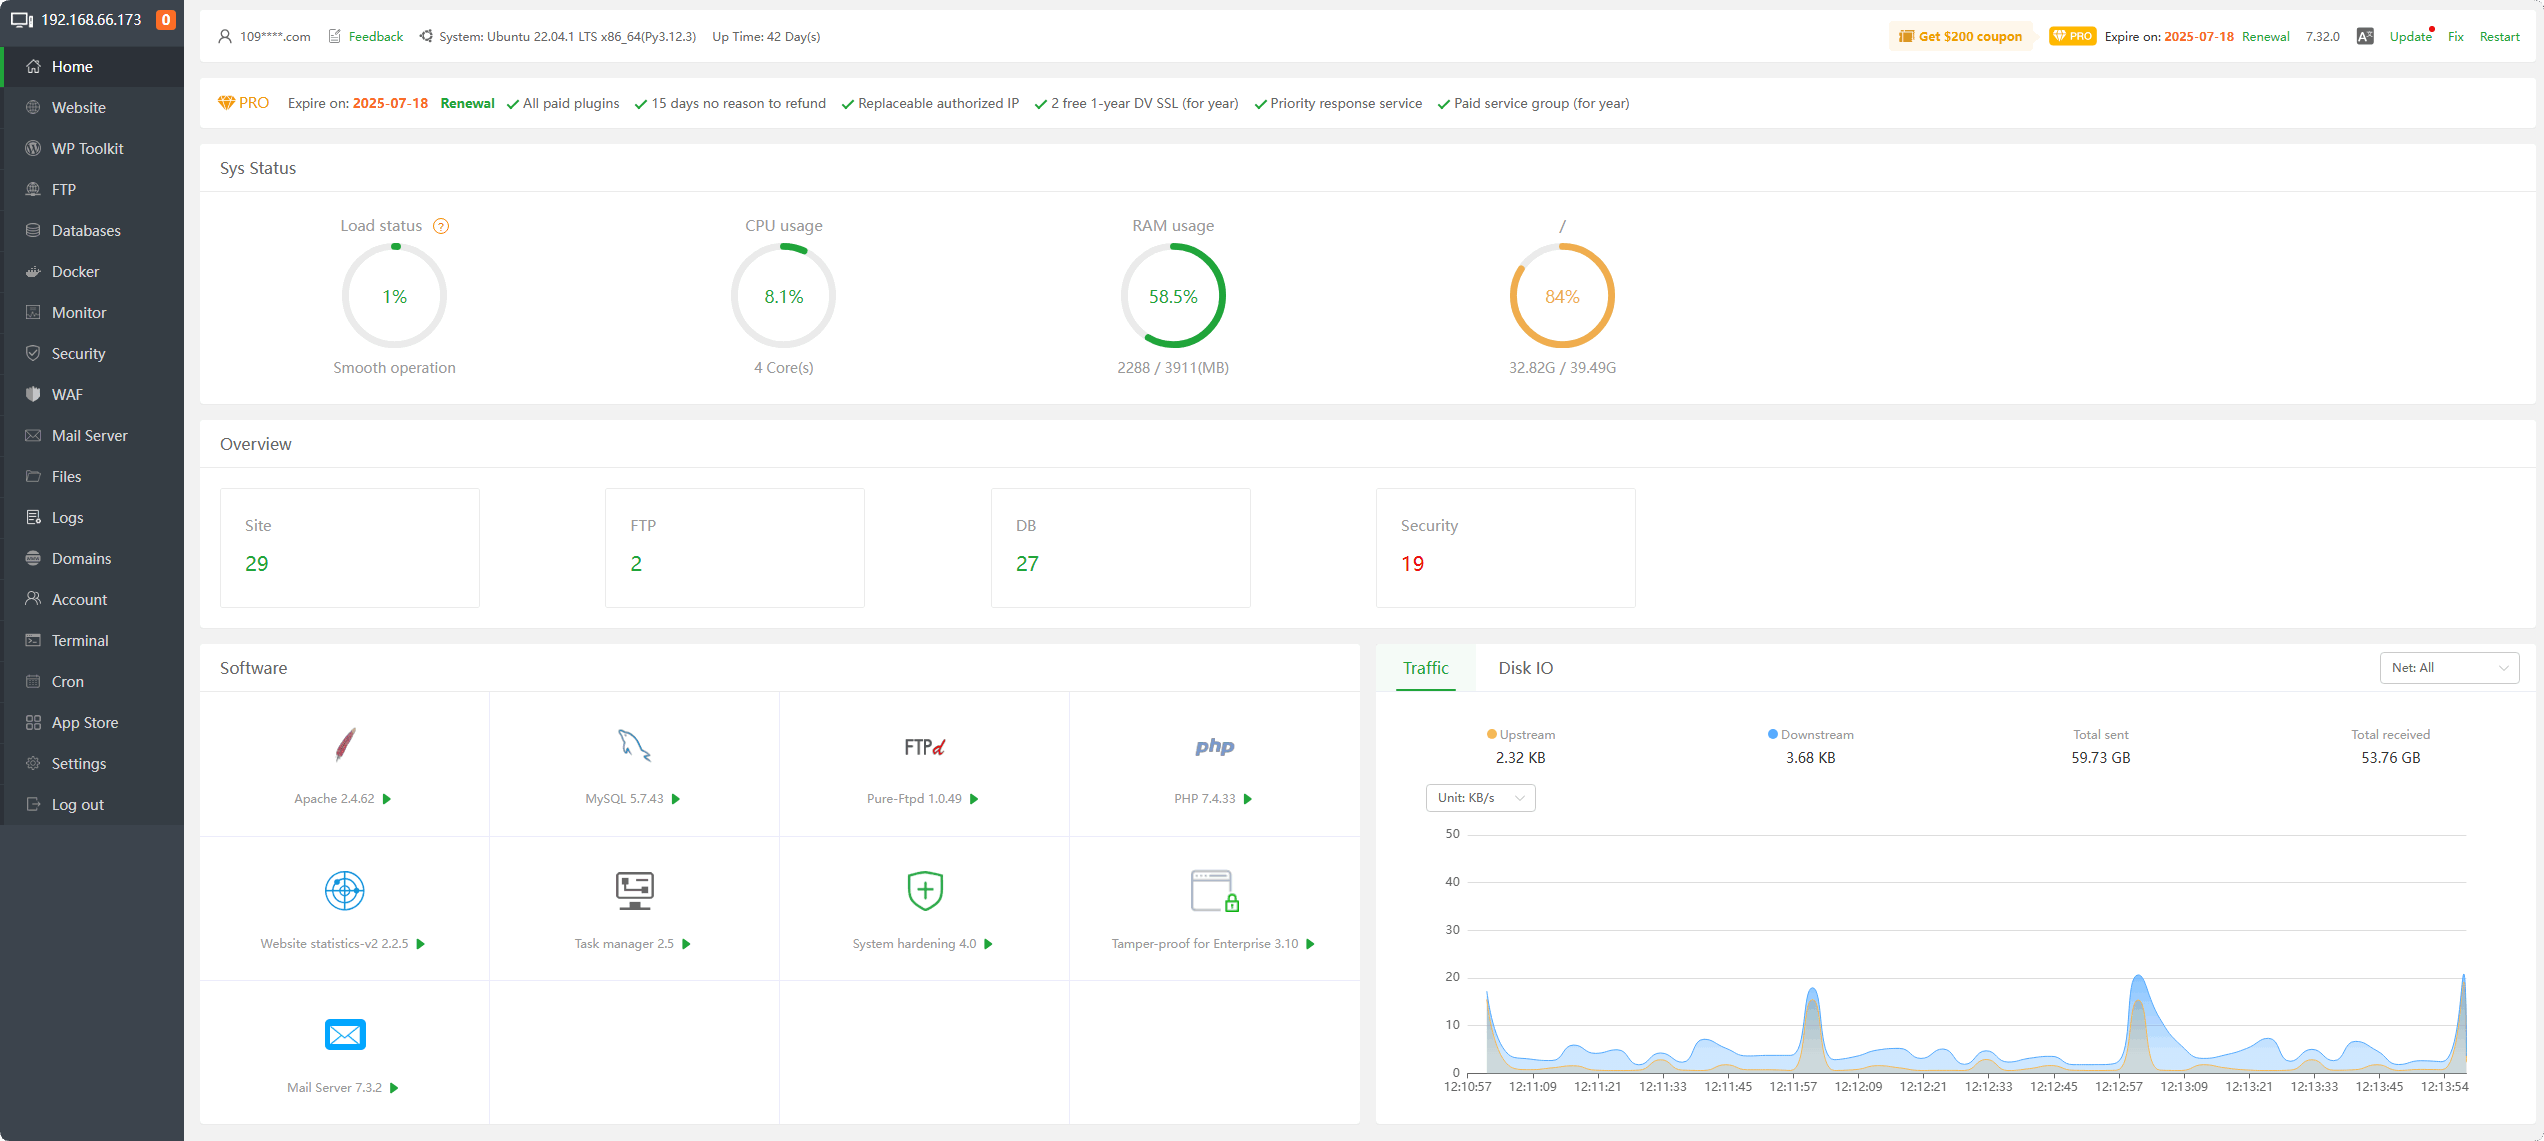Open the Net: All dropdown

[x=2448, y=668]
